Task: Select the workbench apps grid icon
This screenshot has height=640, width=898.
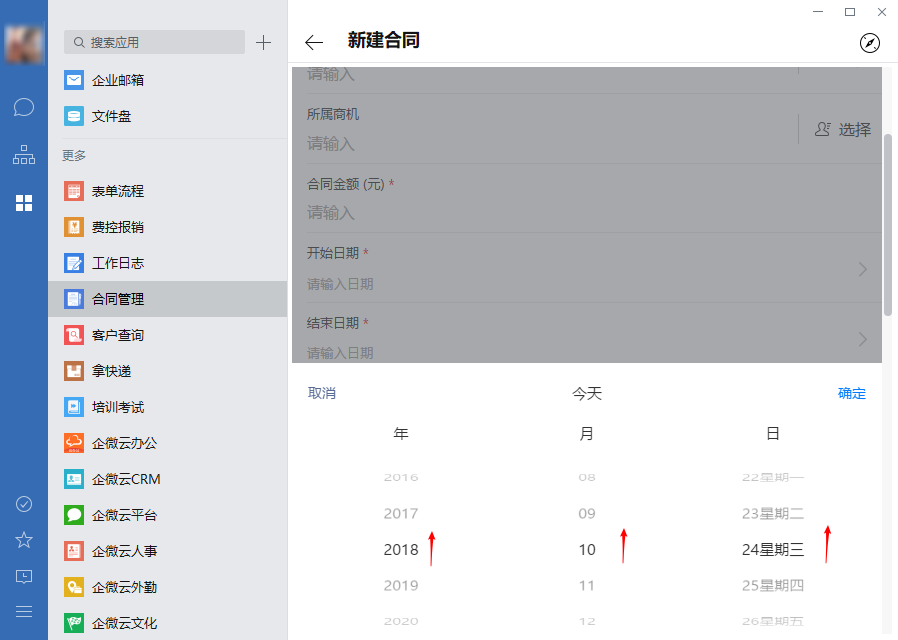Action: [24, 203]
